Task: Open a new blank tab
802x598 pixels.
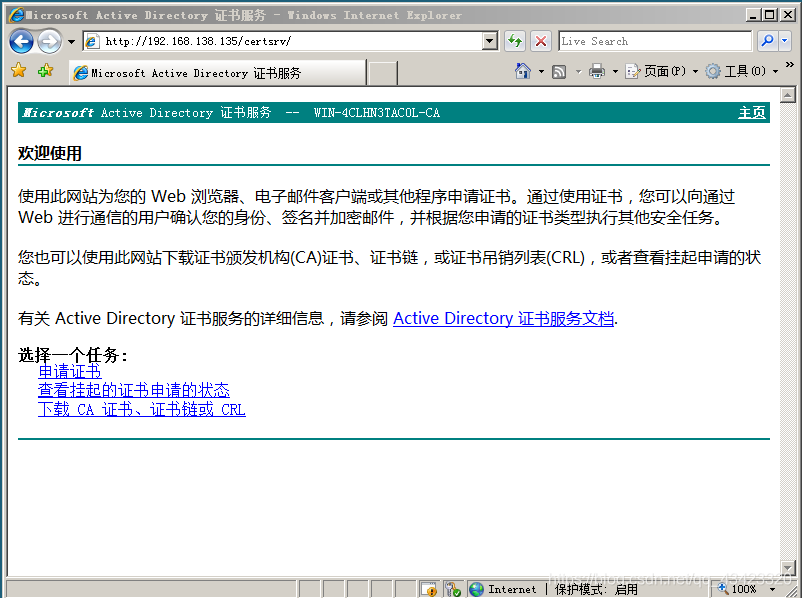Action: coord(383,73)
